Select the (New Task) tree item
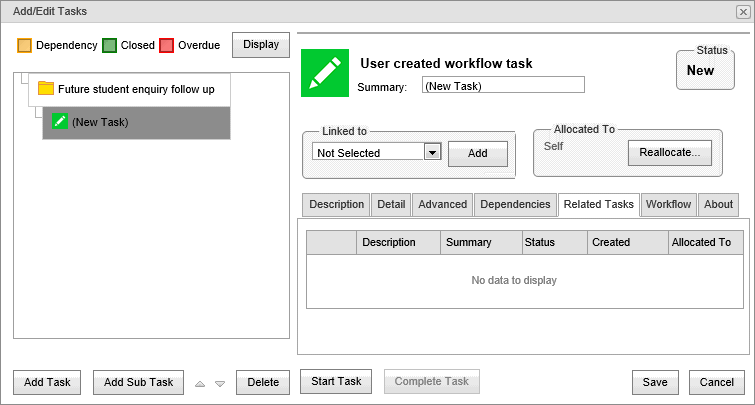Image resolution: width=755 pixels, height=405 pixels. pos(136,123)
